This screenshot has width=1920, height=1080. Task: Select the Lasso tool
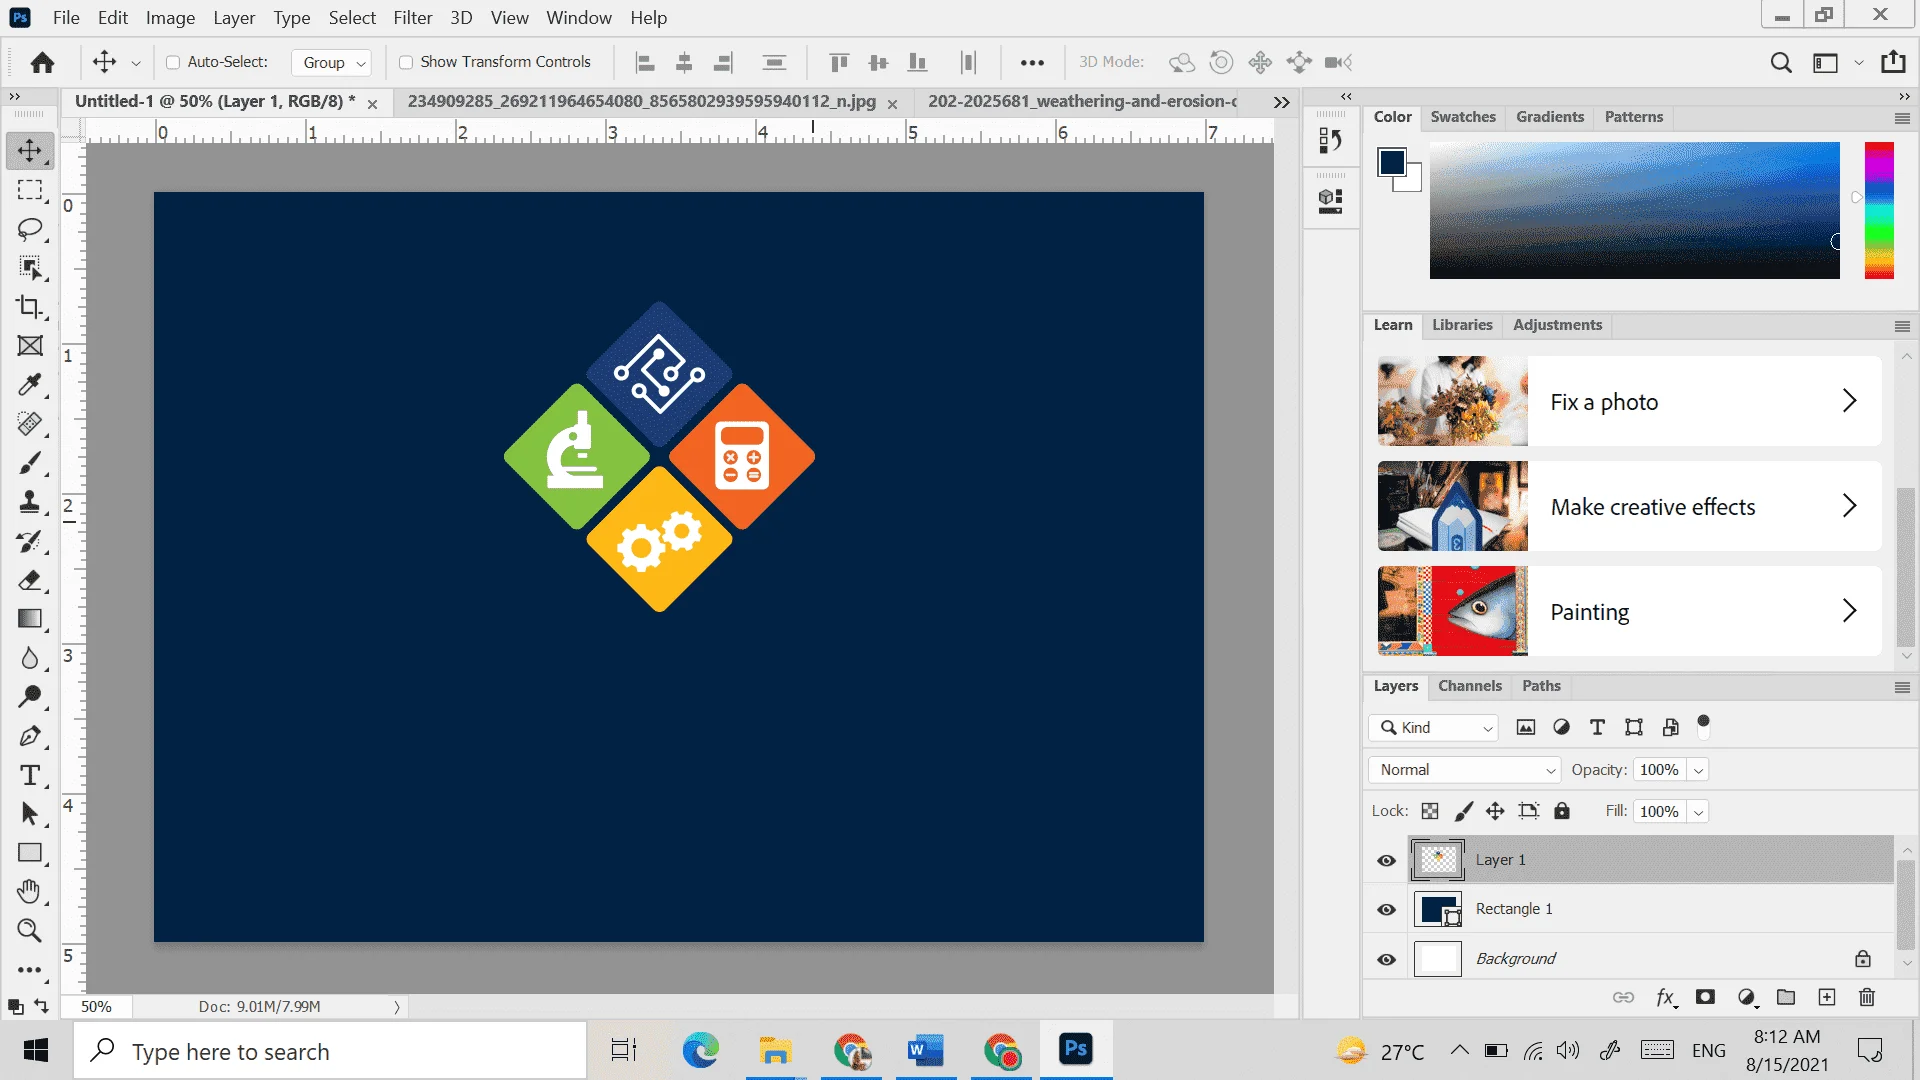point(30,229)
